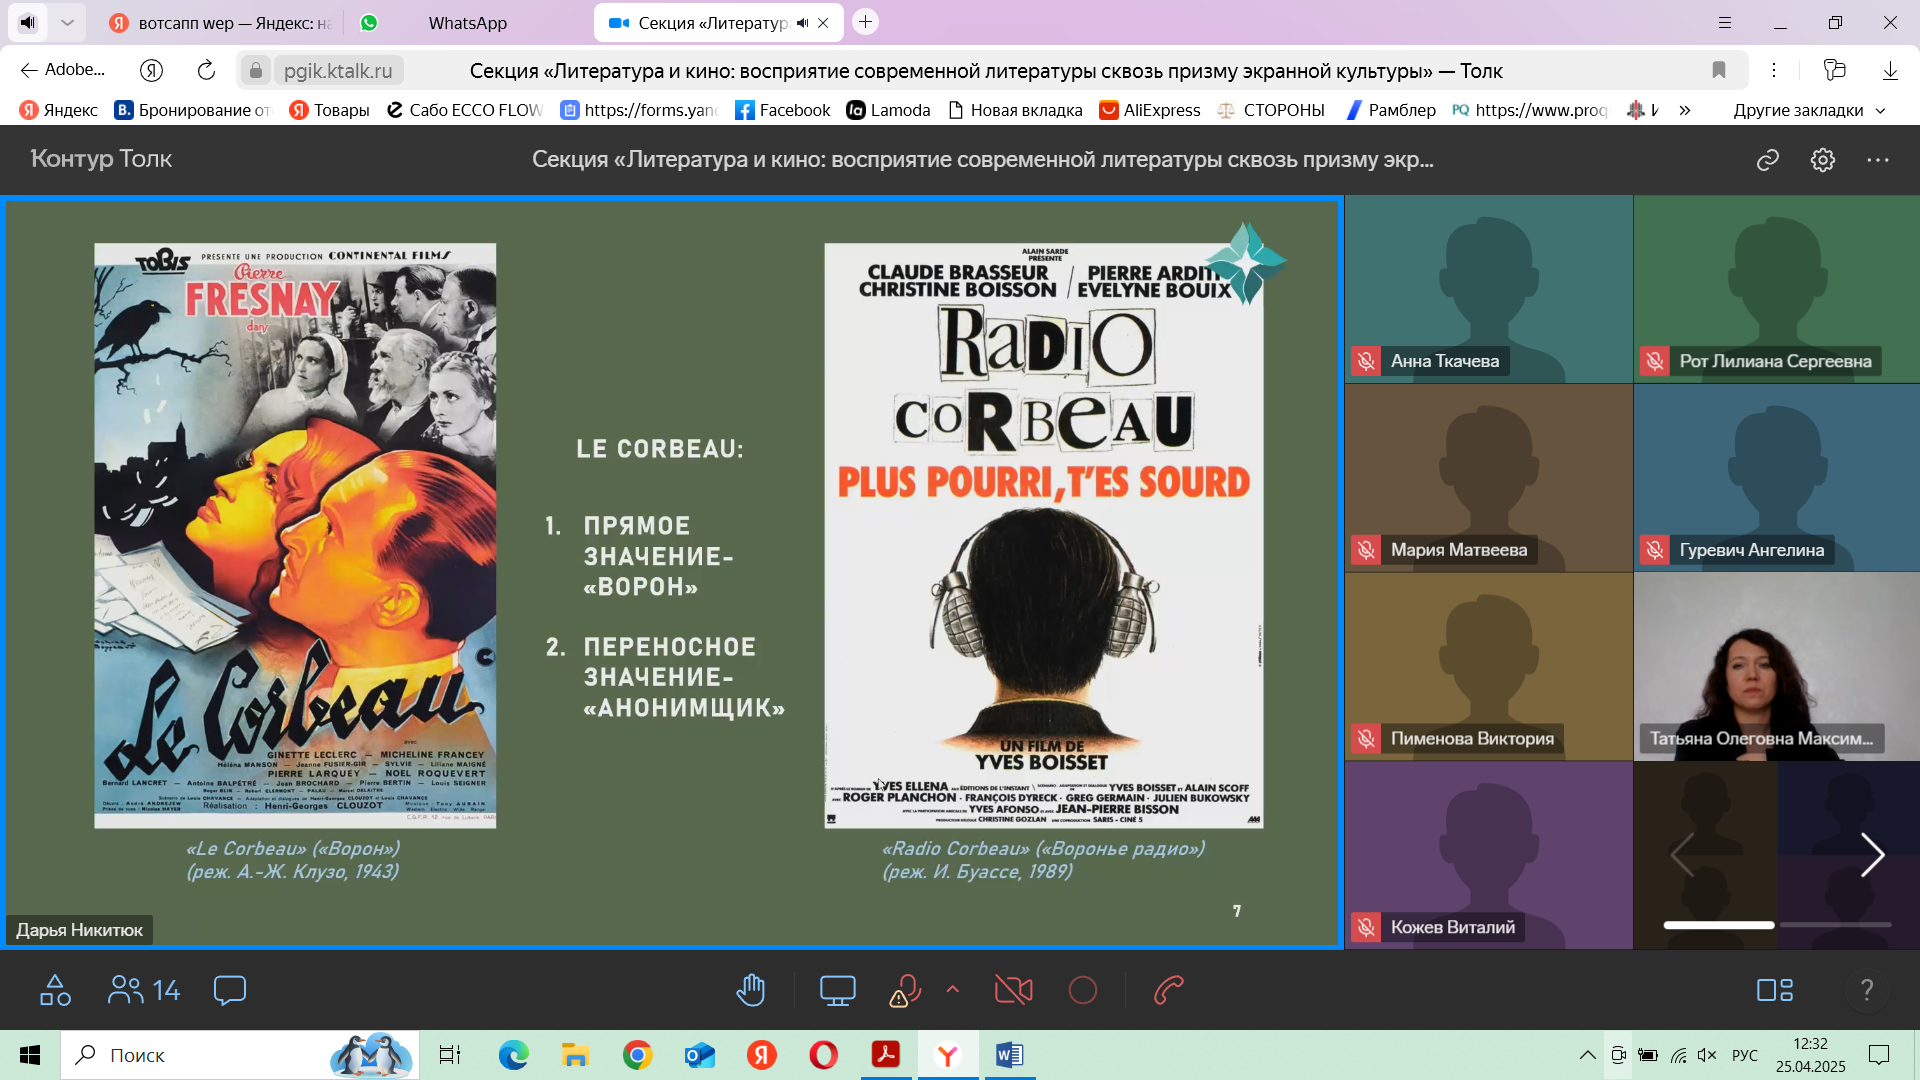This screenshot has width=1920, height=1080.
Task: Open the meeting chat
Action: coord(230,990)
